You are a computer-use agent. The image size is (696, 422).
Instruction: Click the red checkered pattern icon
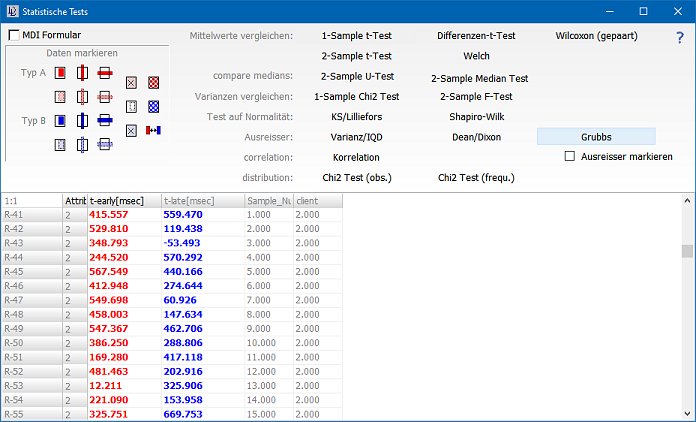(153, 82)
